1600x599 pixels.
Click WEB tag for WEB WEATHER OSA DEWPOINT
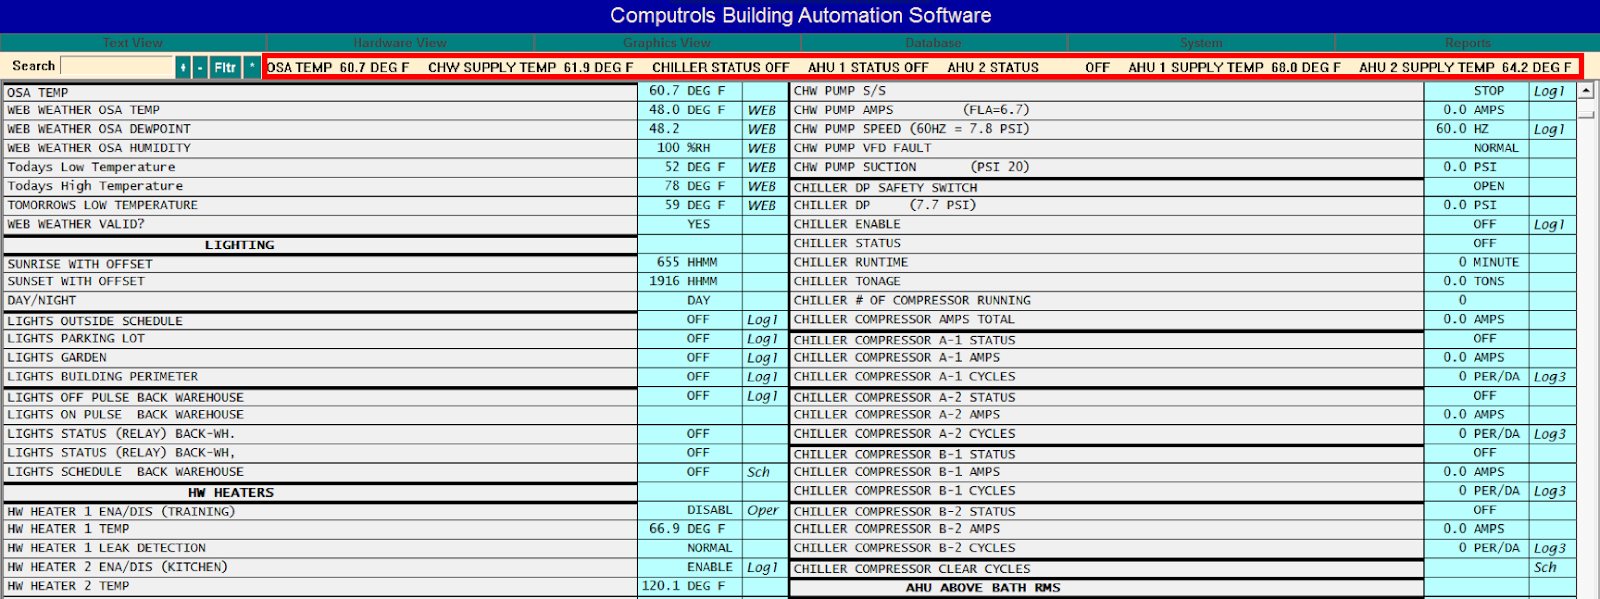tap(762, 129)
